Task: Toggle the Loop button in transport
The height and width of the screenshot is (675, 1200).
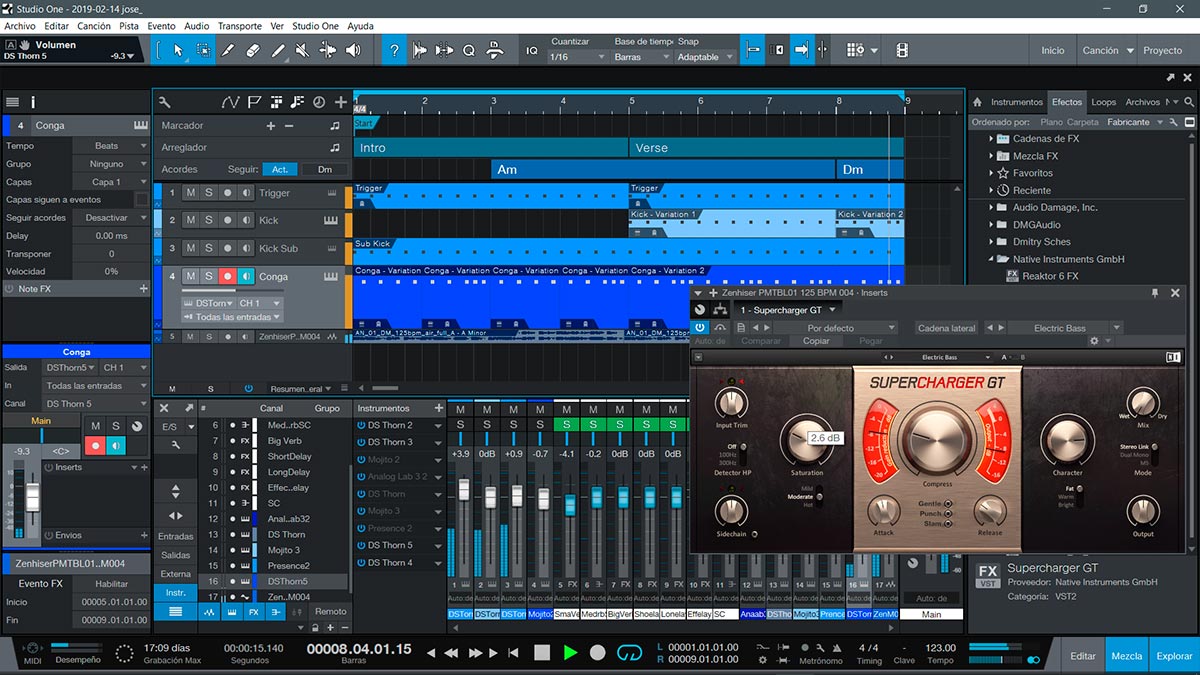Action: point(629,653)
